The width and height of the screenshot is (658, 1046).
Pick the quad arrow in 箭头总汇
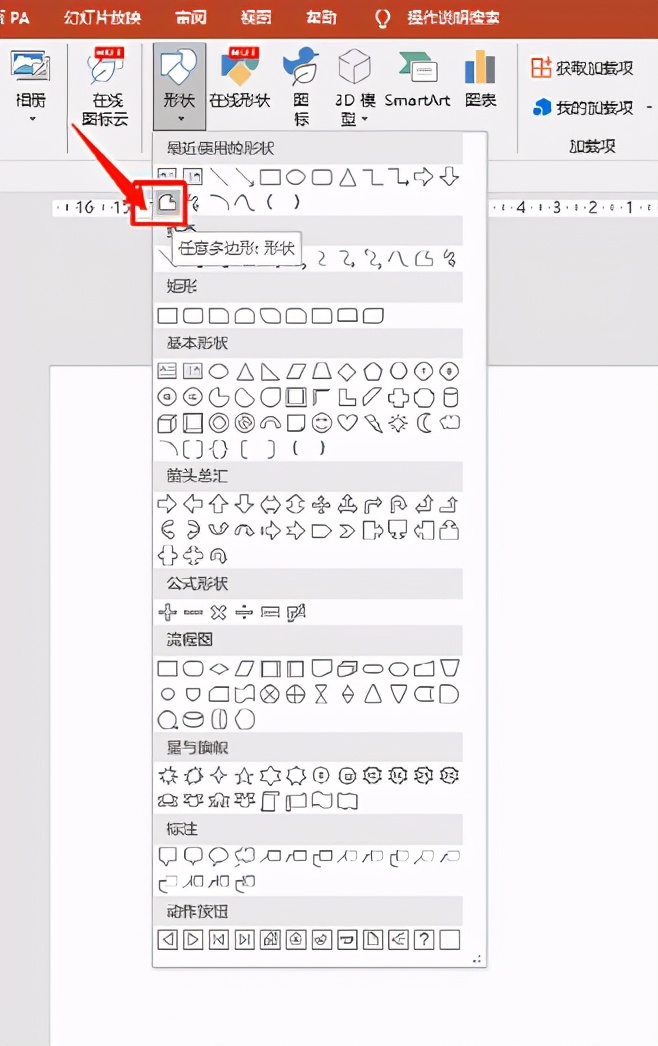click(x=322, y=504)
